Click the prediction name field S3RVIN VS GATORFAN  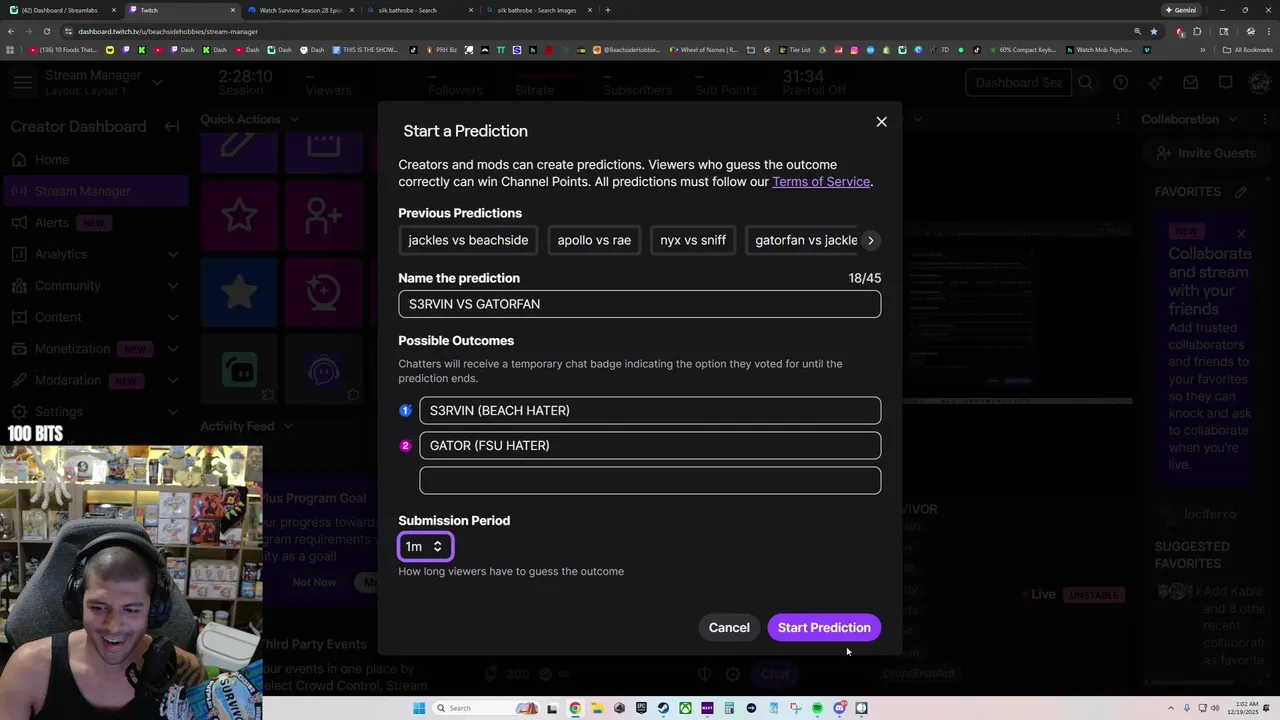tap(640, 304)
